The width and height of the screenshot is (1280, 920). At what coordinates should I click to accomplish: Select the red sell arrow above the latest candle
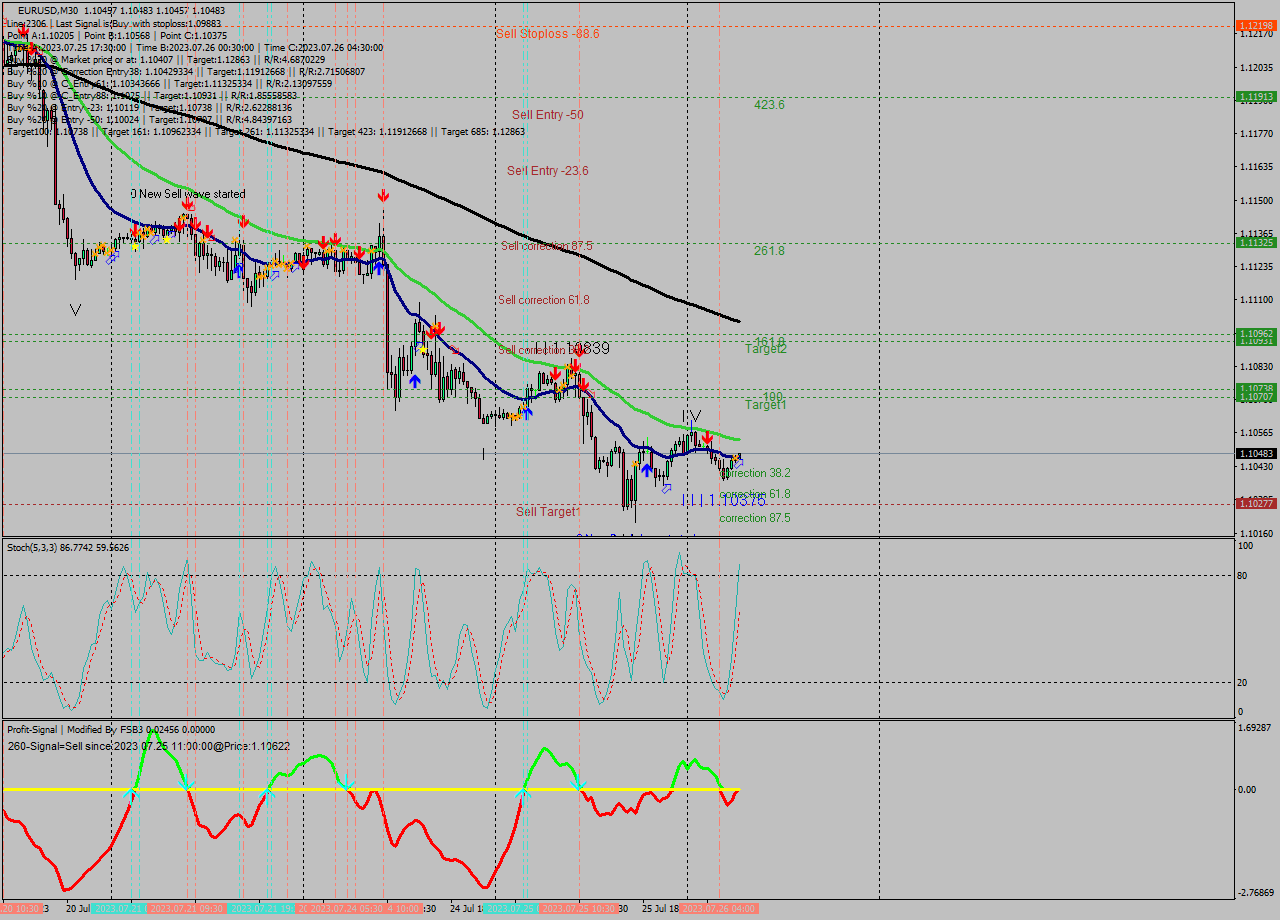pyautogui.click(x=708, y=437)
